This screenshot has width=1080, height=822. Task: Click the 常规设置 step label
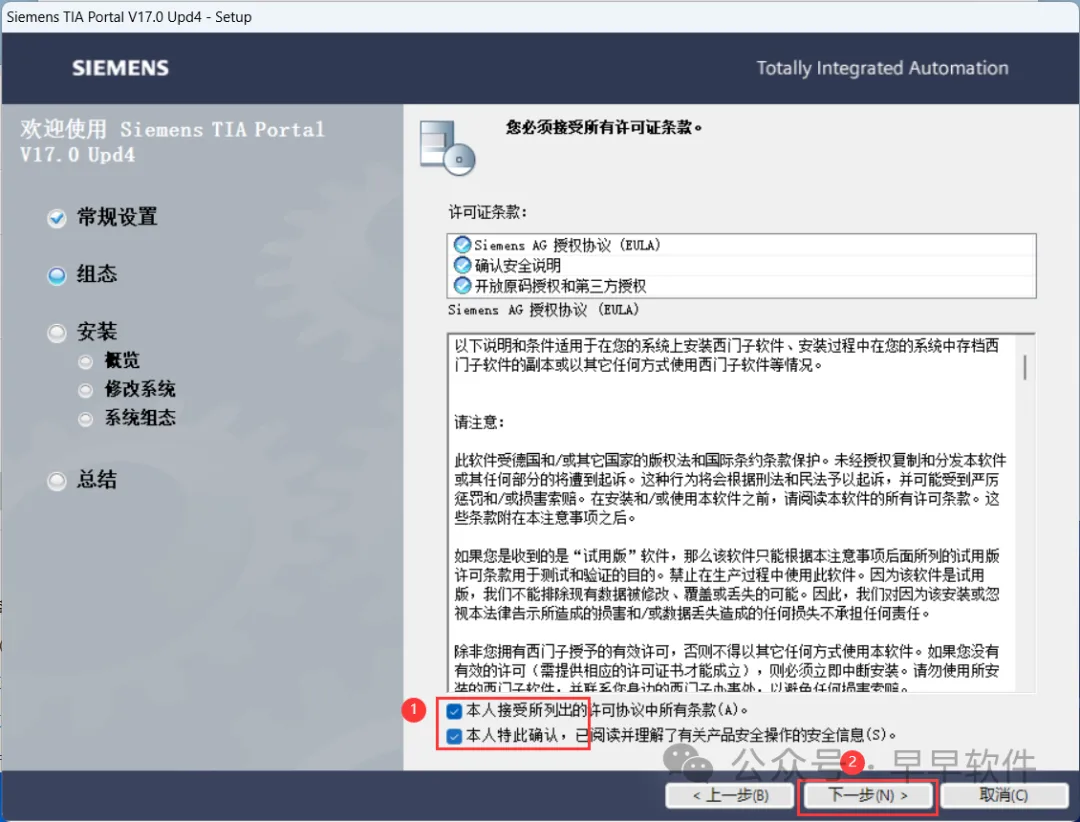coord(117,217)
